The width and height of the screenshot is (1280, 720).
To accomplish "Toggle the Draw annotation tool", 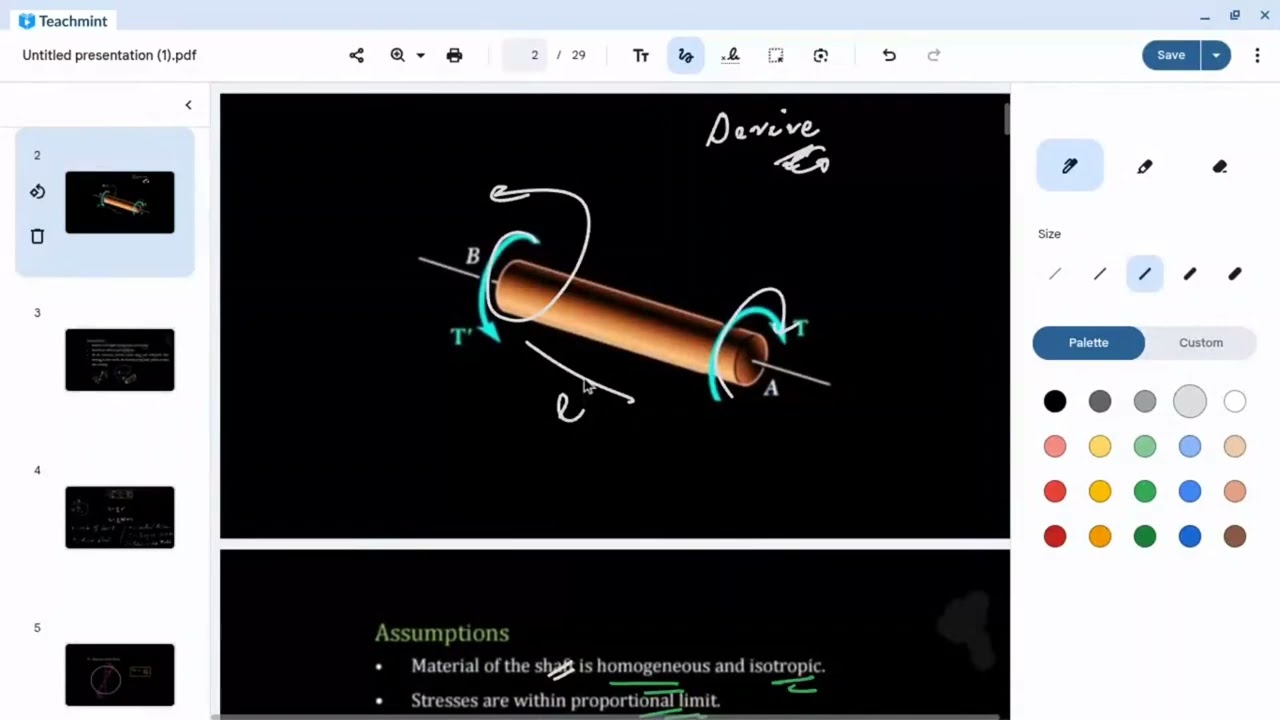I will 685,55.
